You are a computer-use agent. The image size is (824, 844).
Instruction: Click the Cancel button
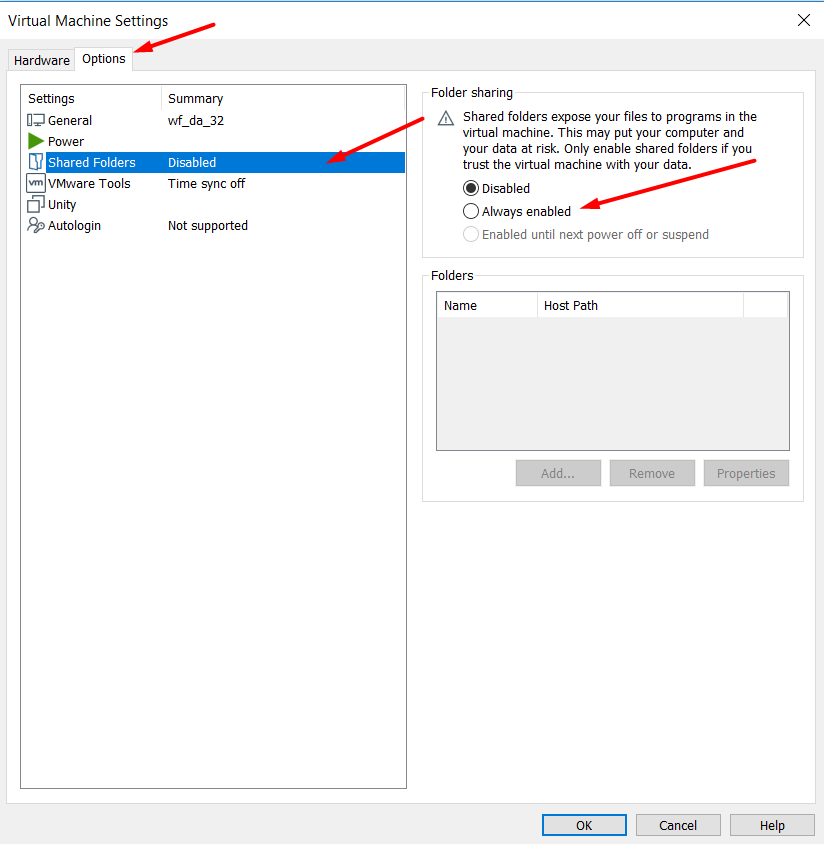(x=678, y=825)
